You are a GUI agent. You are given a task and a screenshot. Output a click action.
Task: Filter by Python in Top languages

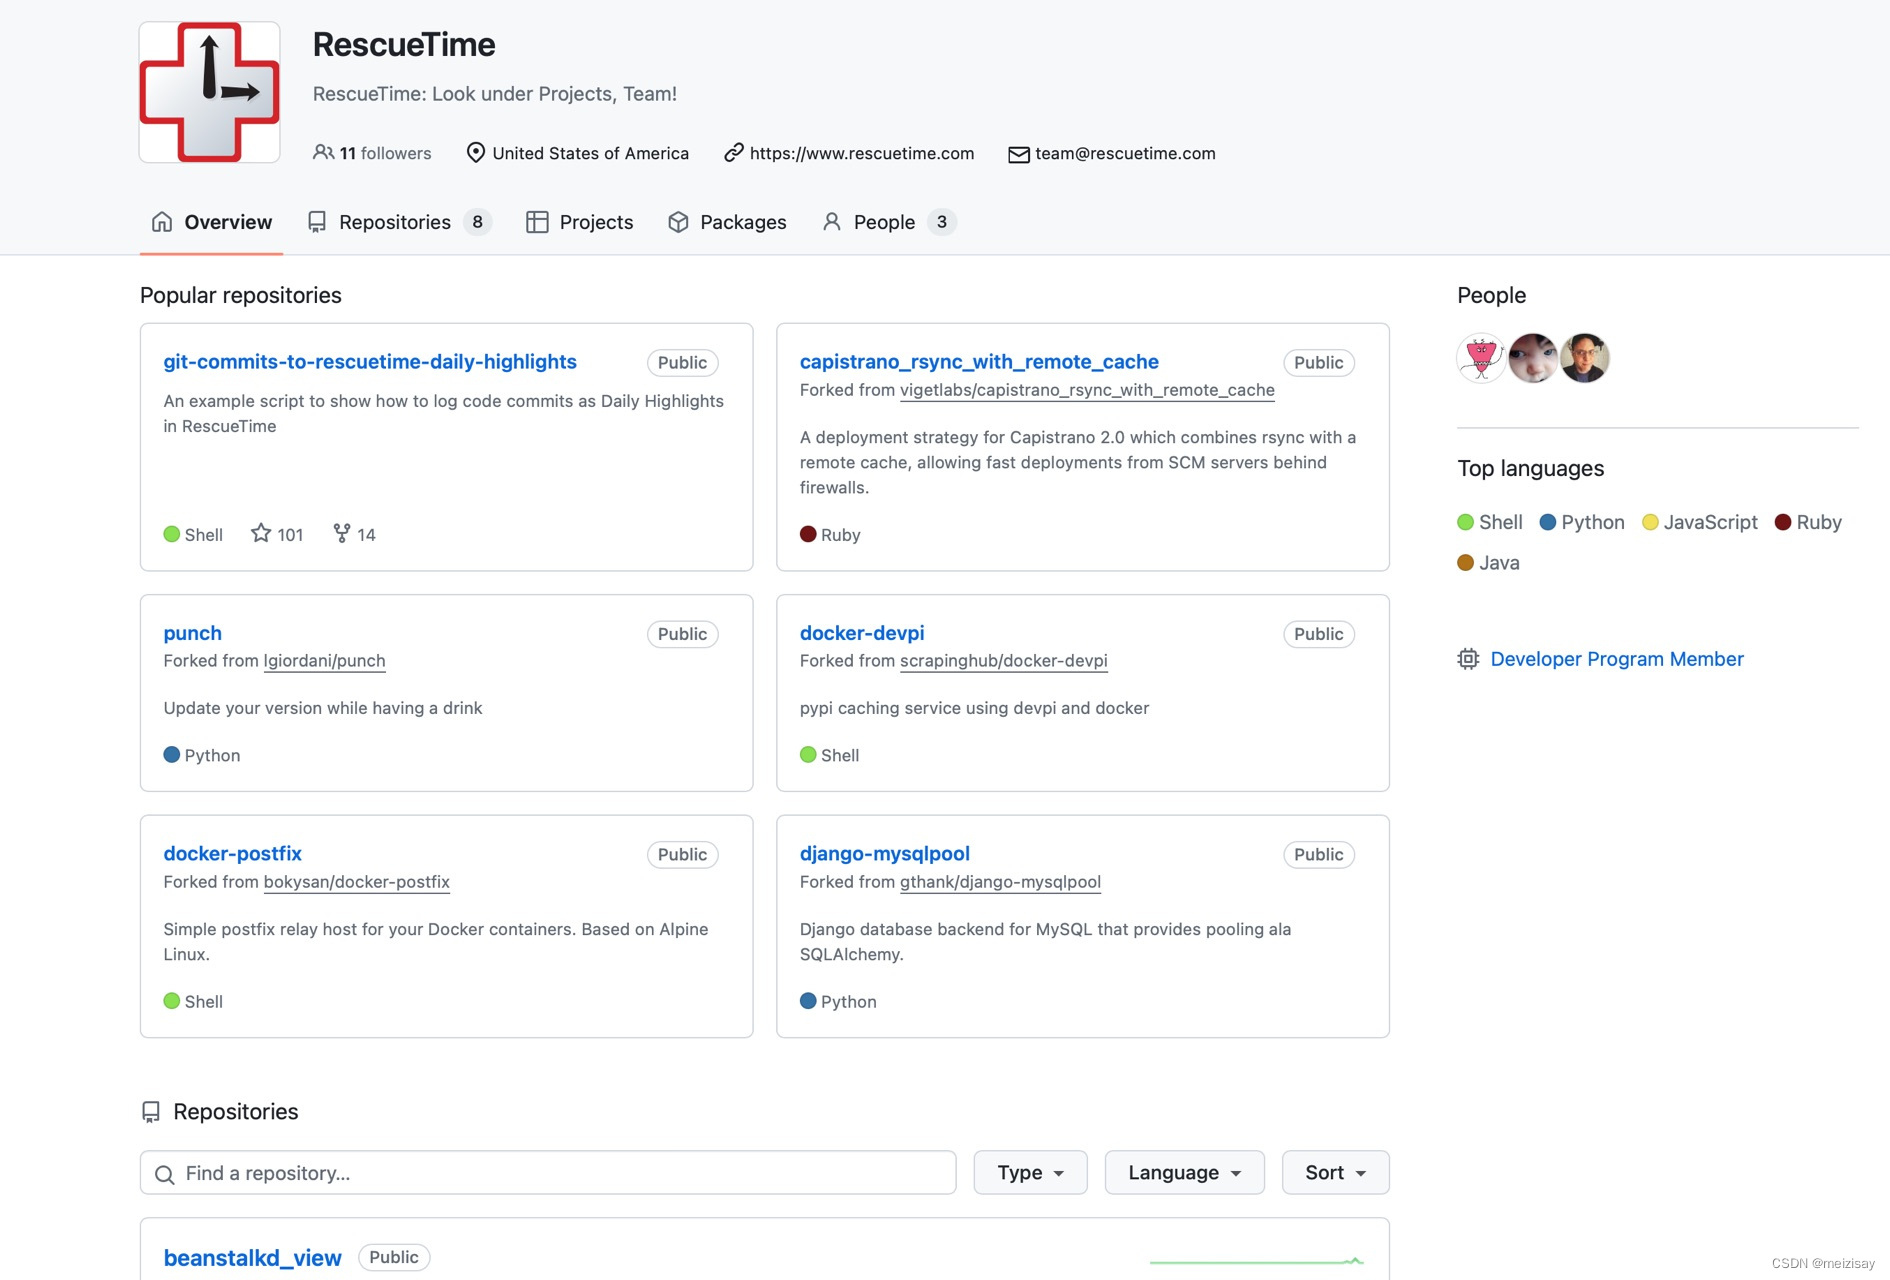[x=1582, y=522]
